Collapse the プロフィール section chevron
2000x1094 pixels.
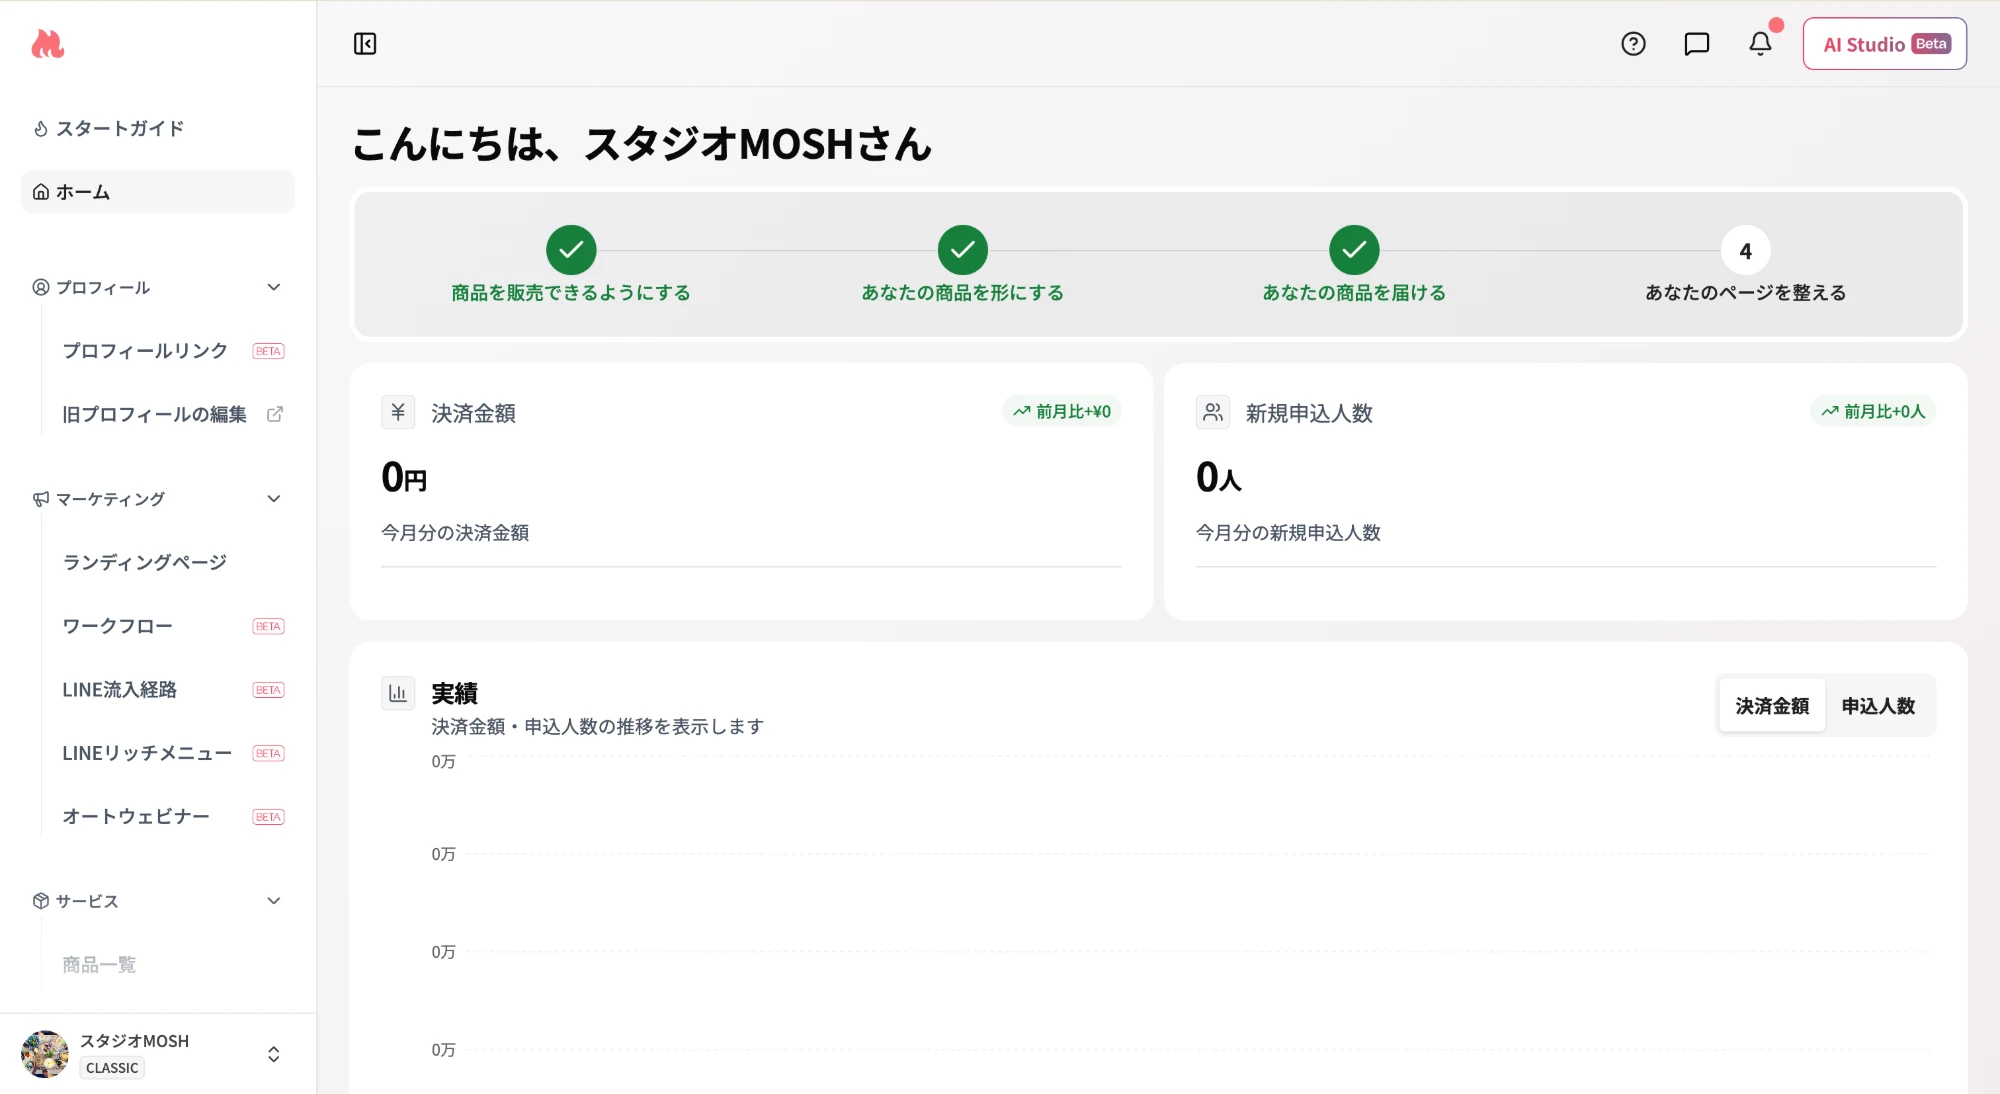pyautogui.click(x=274, y=288)
